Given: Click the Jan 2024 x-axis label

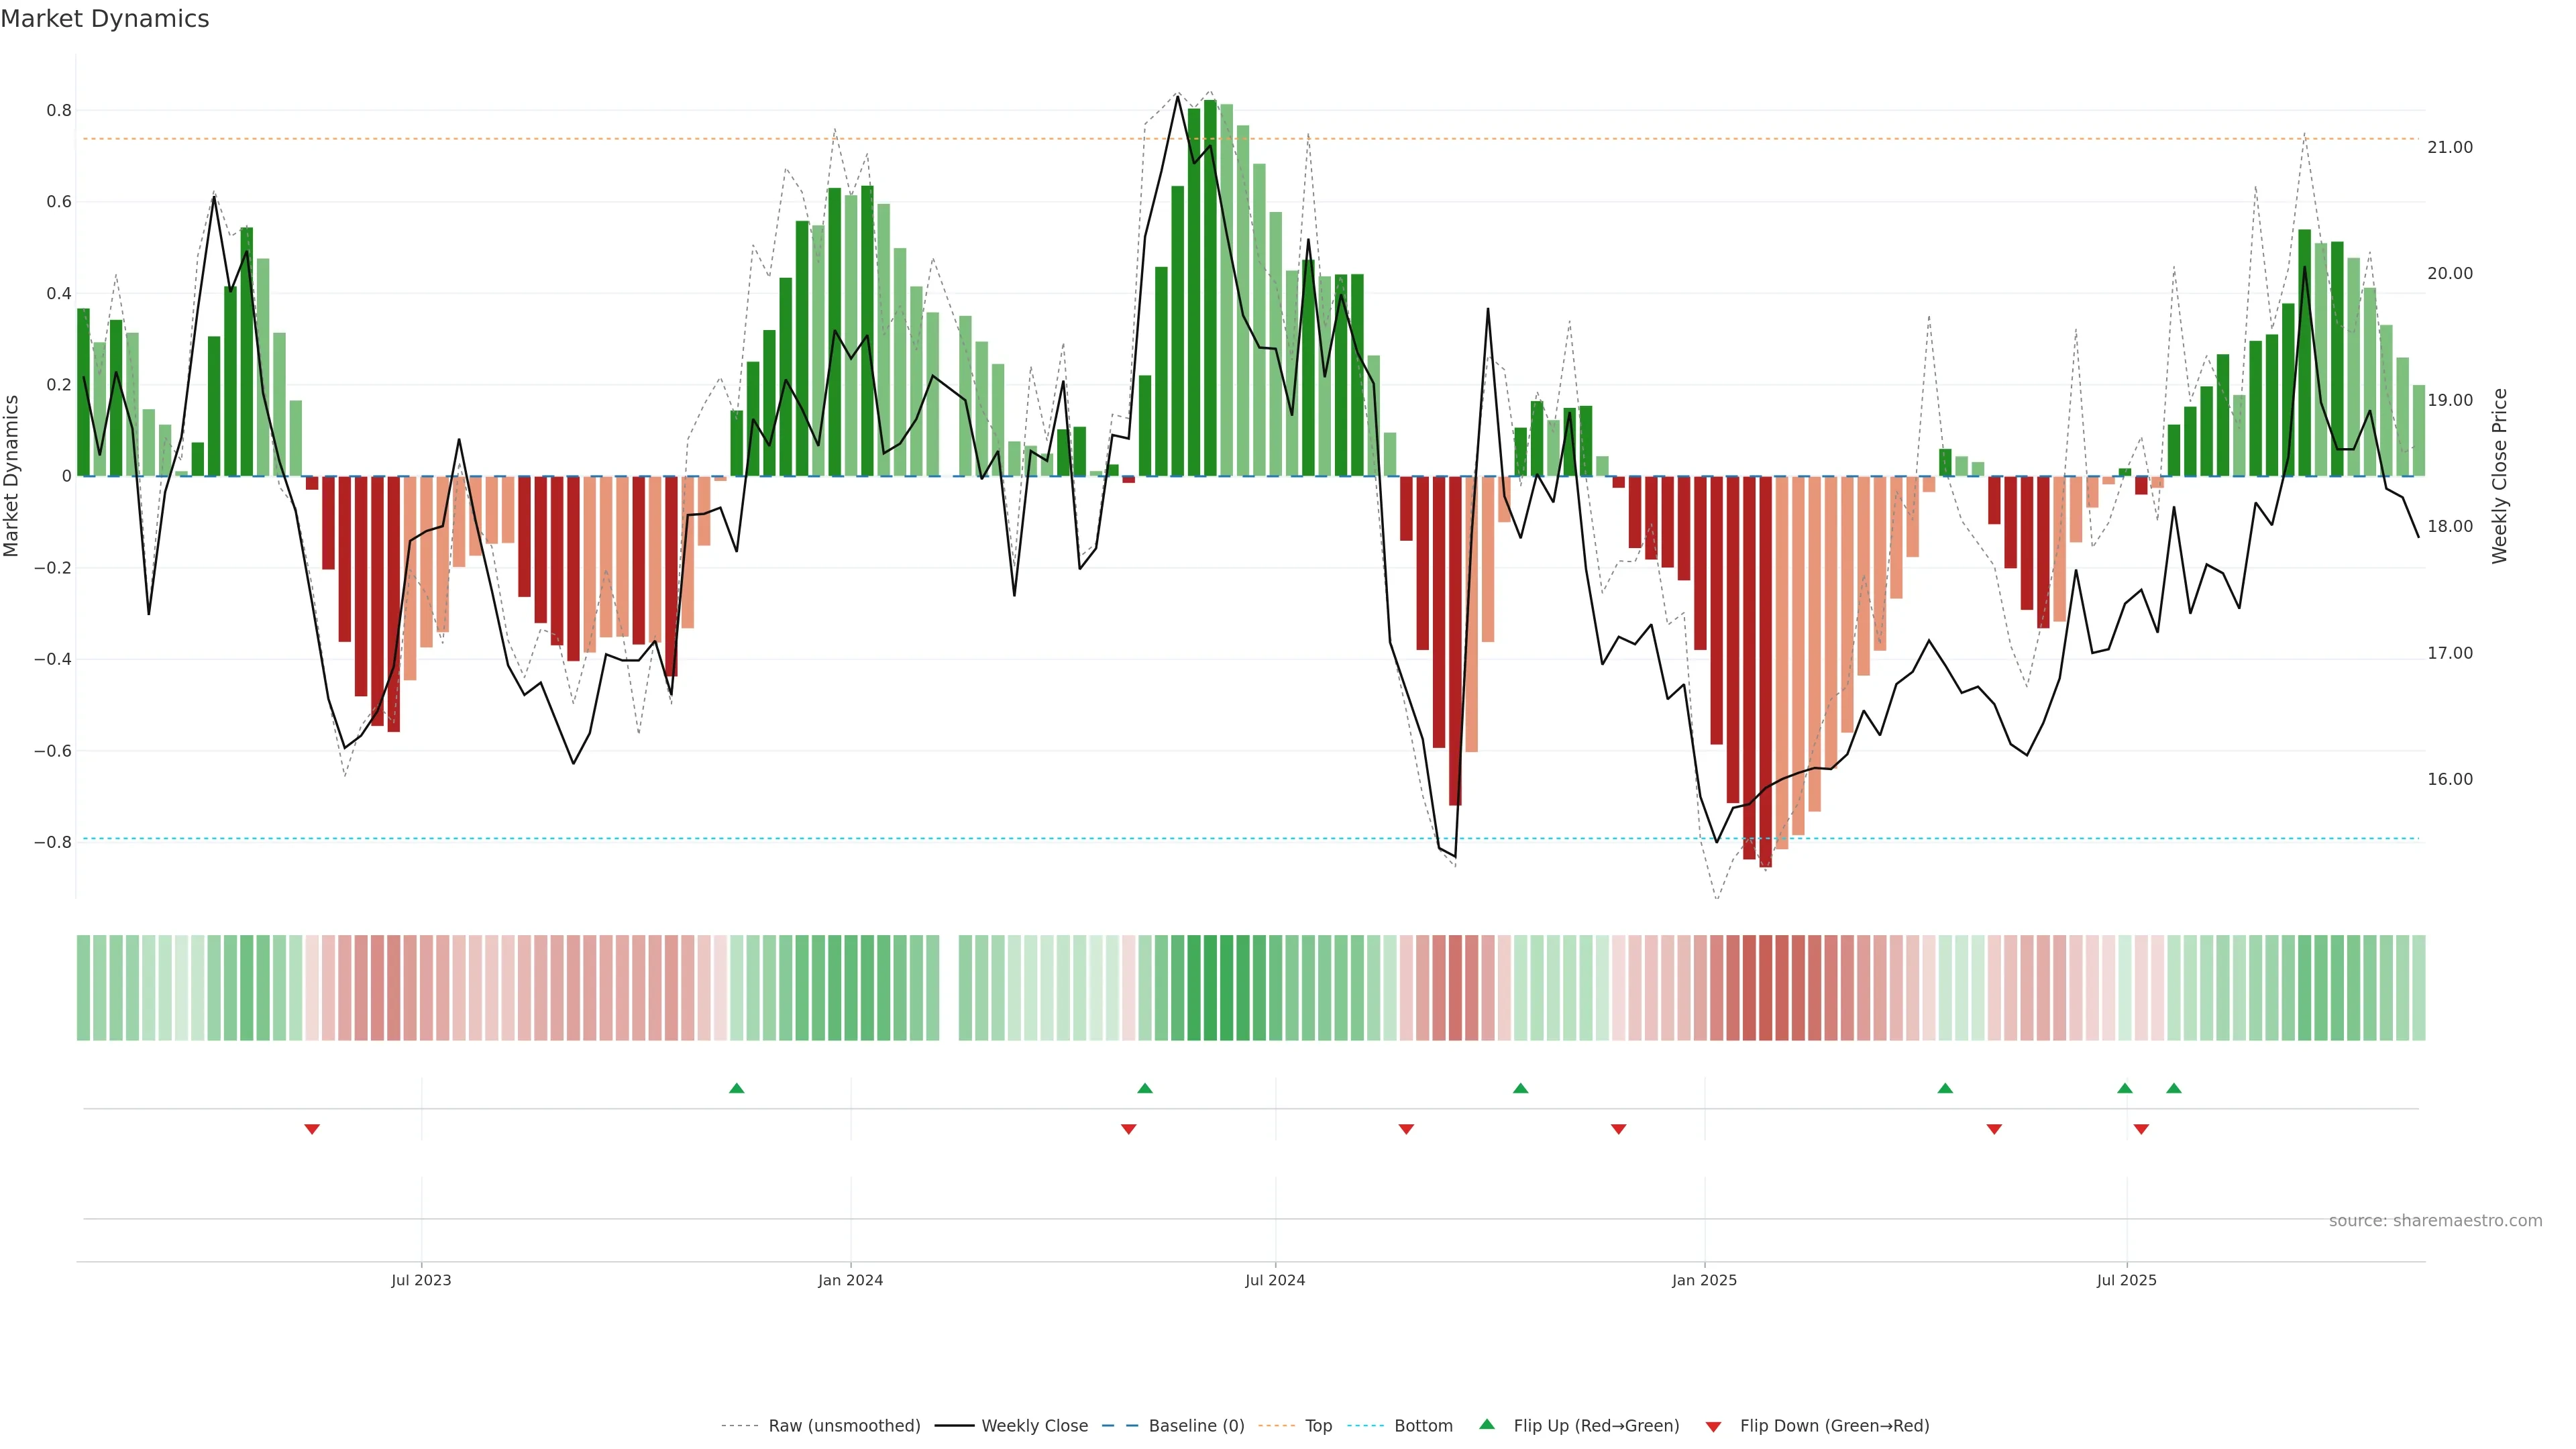Looking at the screenshot, I should pyautogui.click(x=850, y=1280).
